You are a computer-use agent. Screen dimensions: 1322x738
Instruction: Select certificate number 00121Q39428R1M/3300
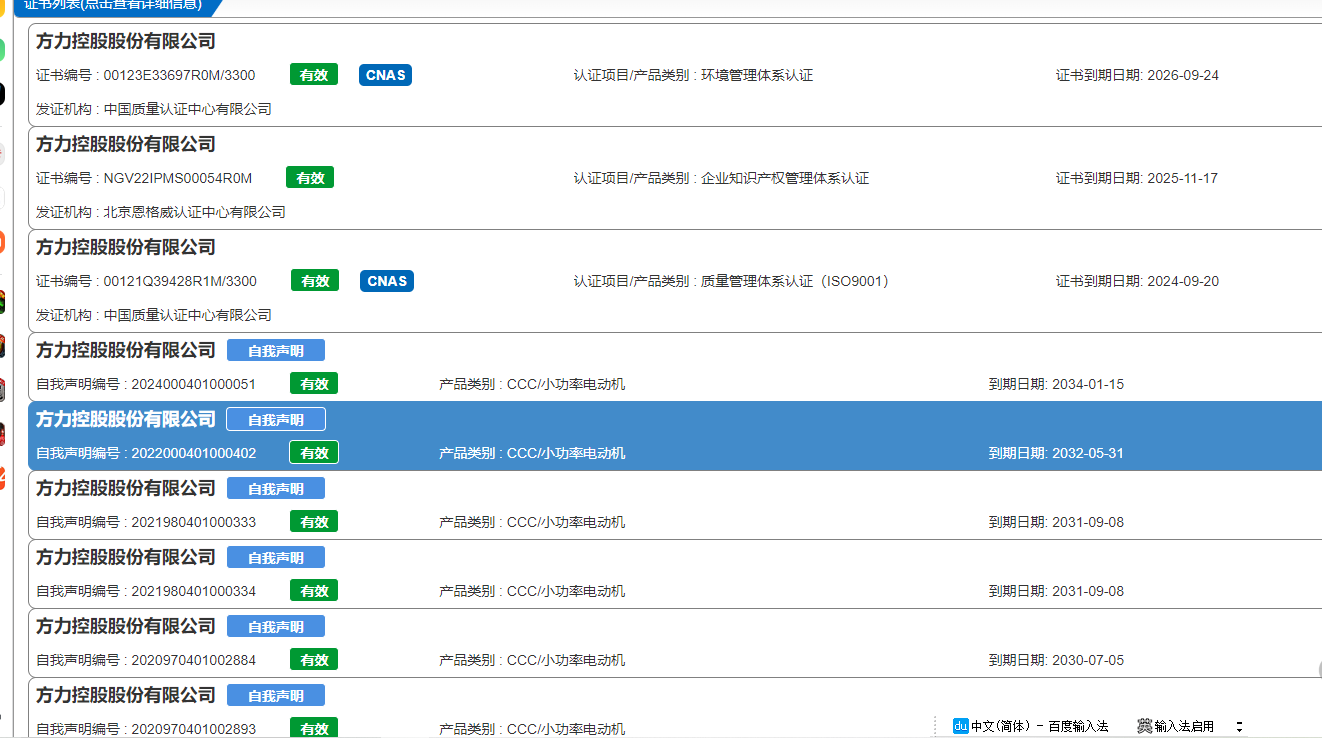tap(180, 281)
